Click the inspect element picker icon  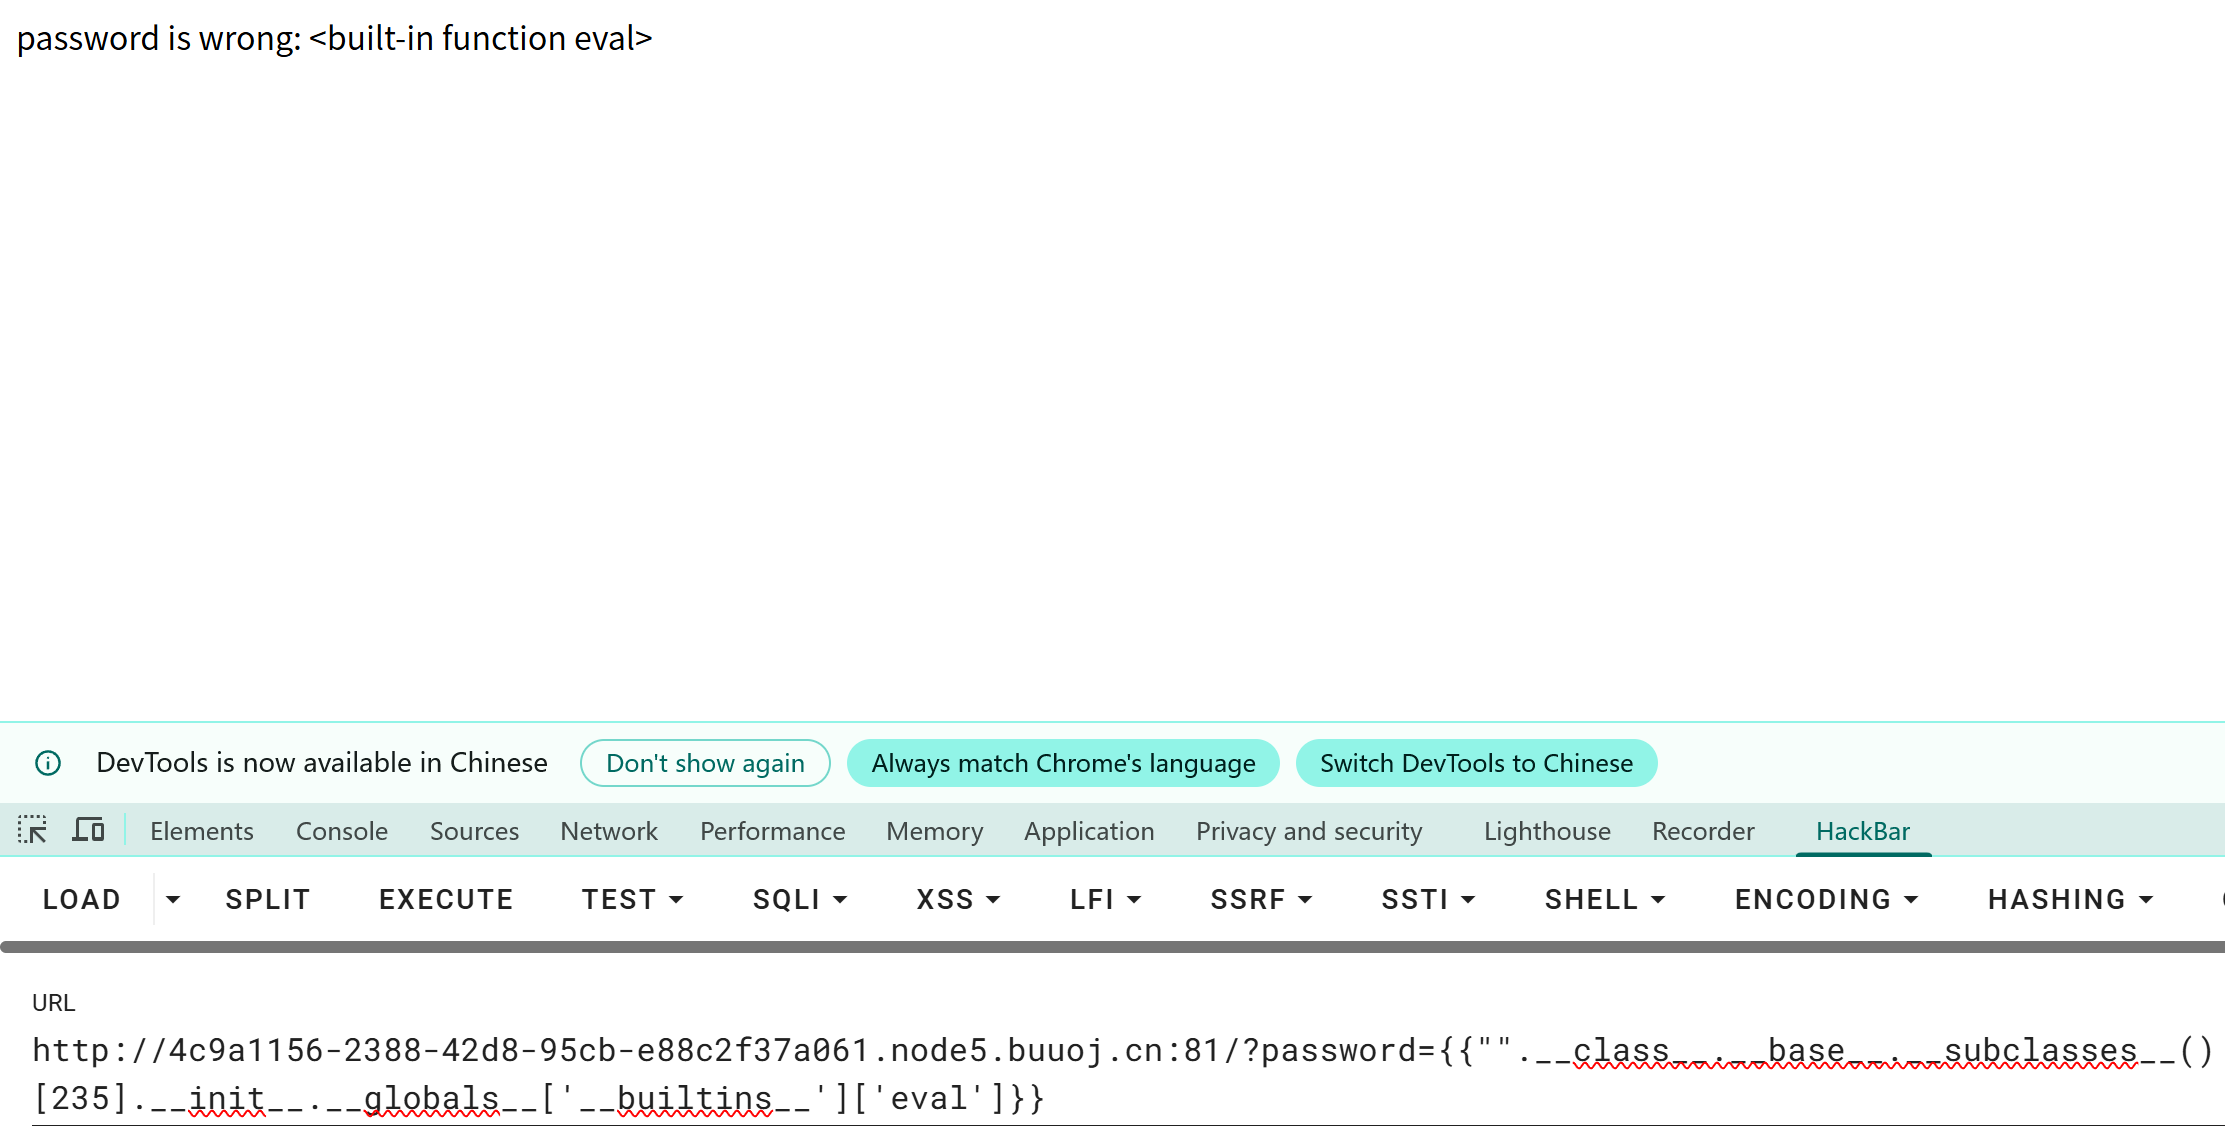(32, 830)
